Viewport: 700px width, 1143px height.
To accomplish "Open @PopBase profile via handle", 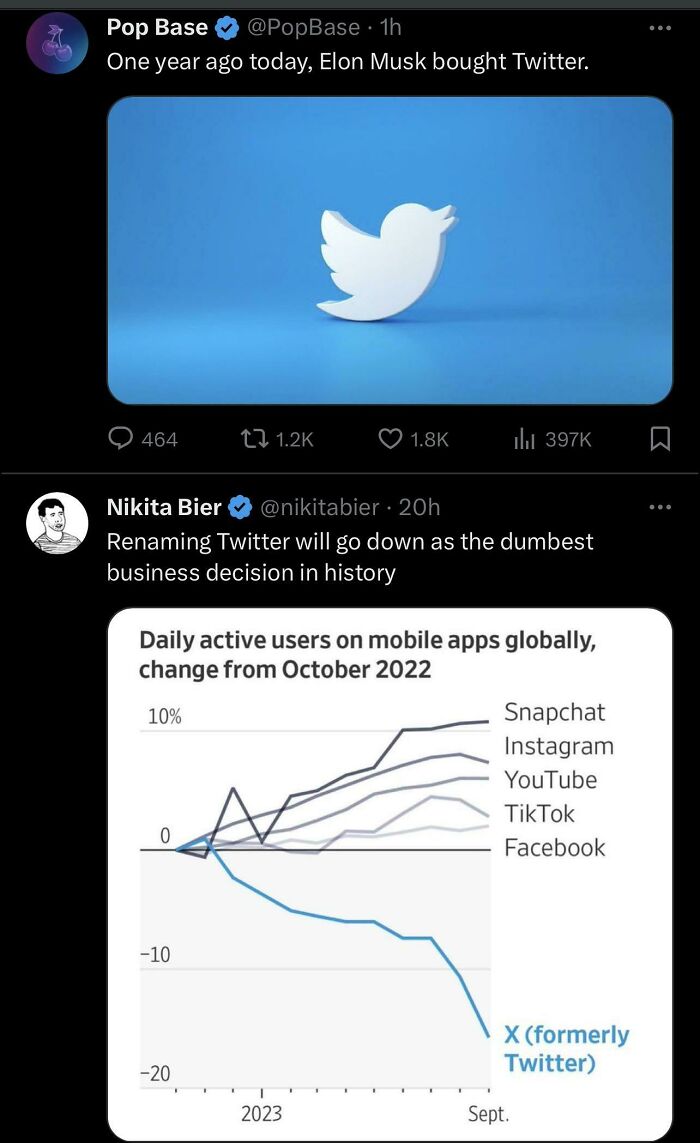I will coord(305,27).
